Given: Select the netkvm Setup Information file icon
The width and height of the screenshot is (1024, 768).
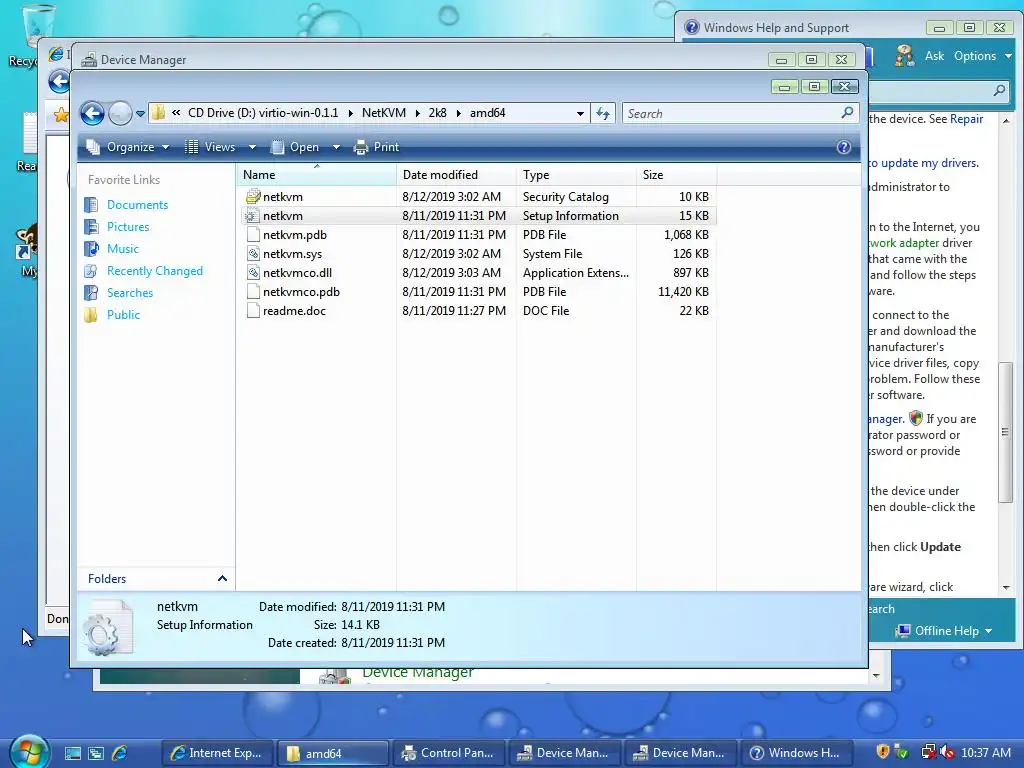Looking at the screenshot, I should pyautogui.click(x=253, y=216).
